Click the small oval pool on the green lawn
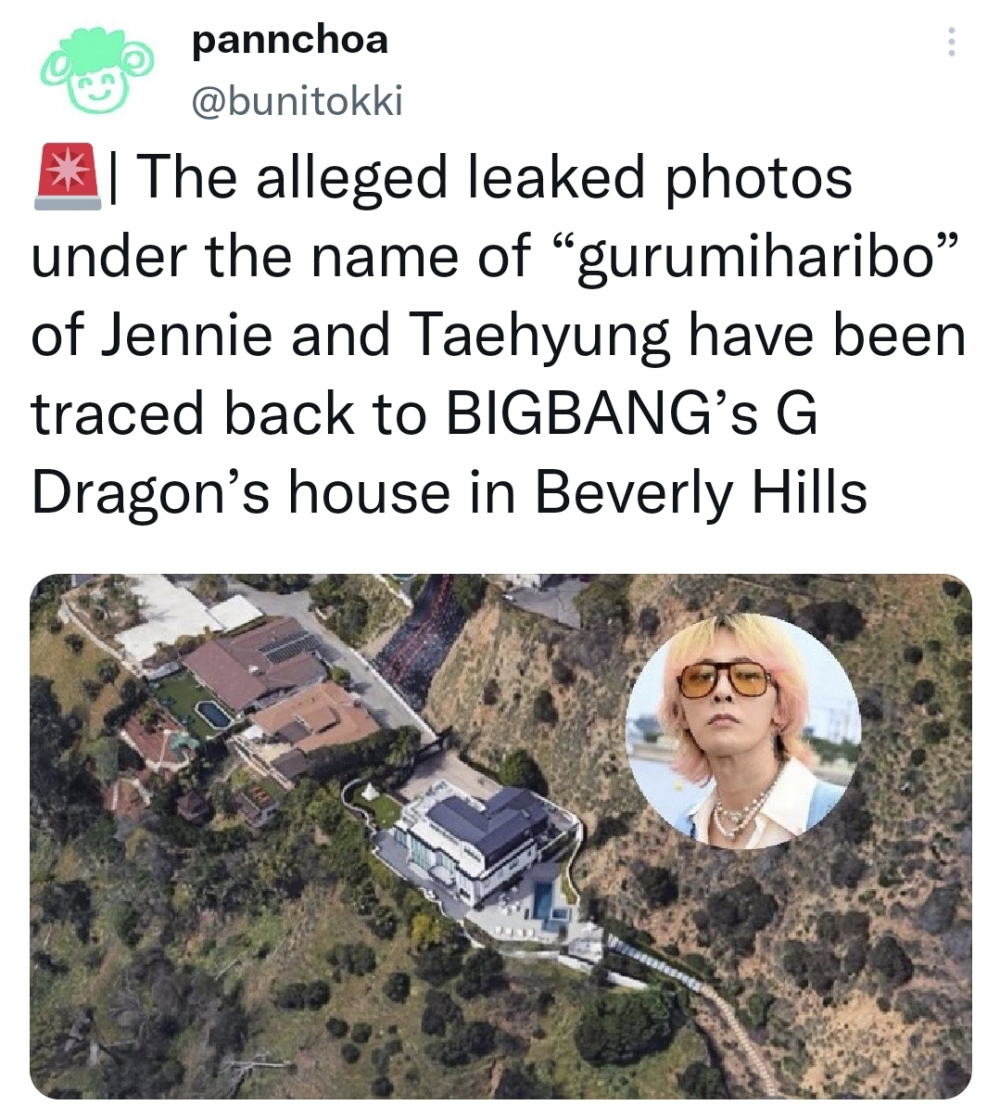 pyautogui.click(x=212, y=714)
